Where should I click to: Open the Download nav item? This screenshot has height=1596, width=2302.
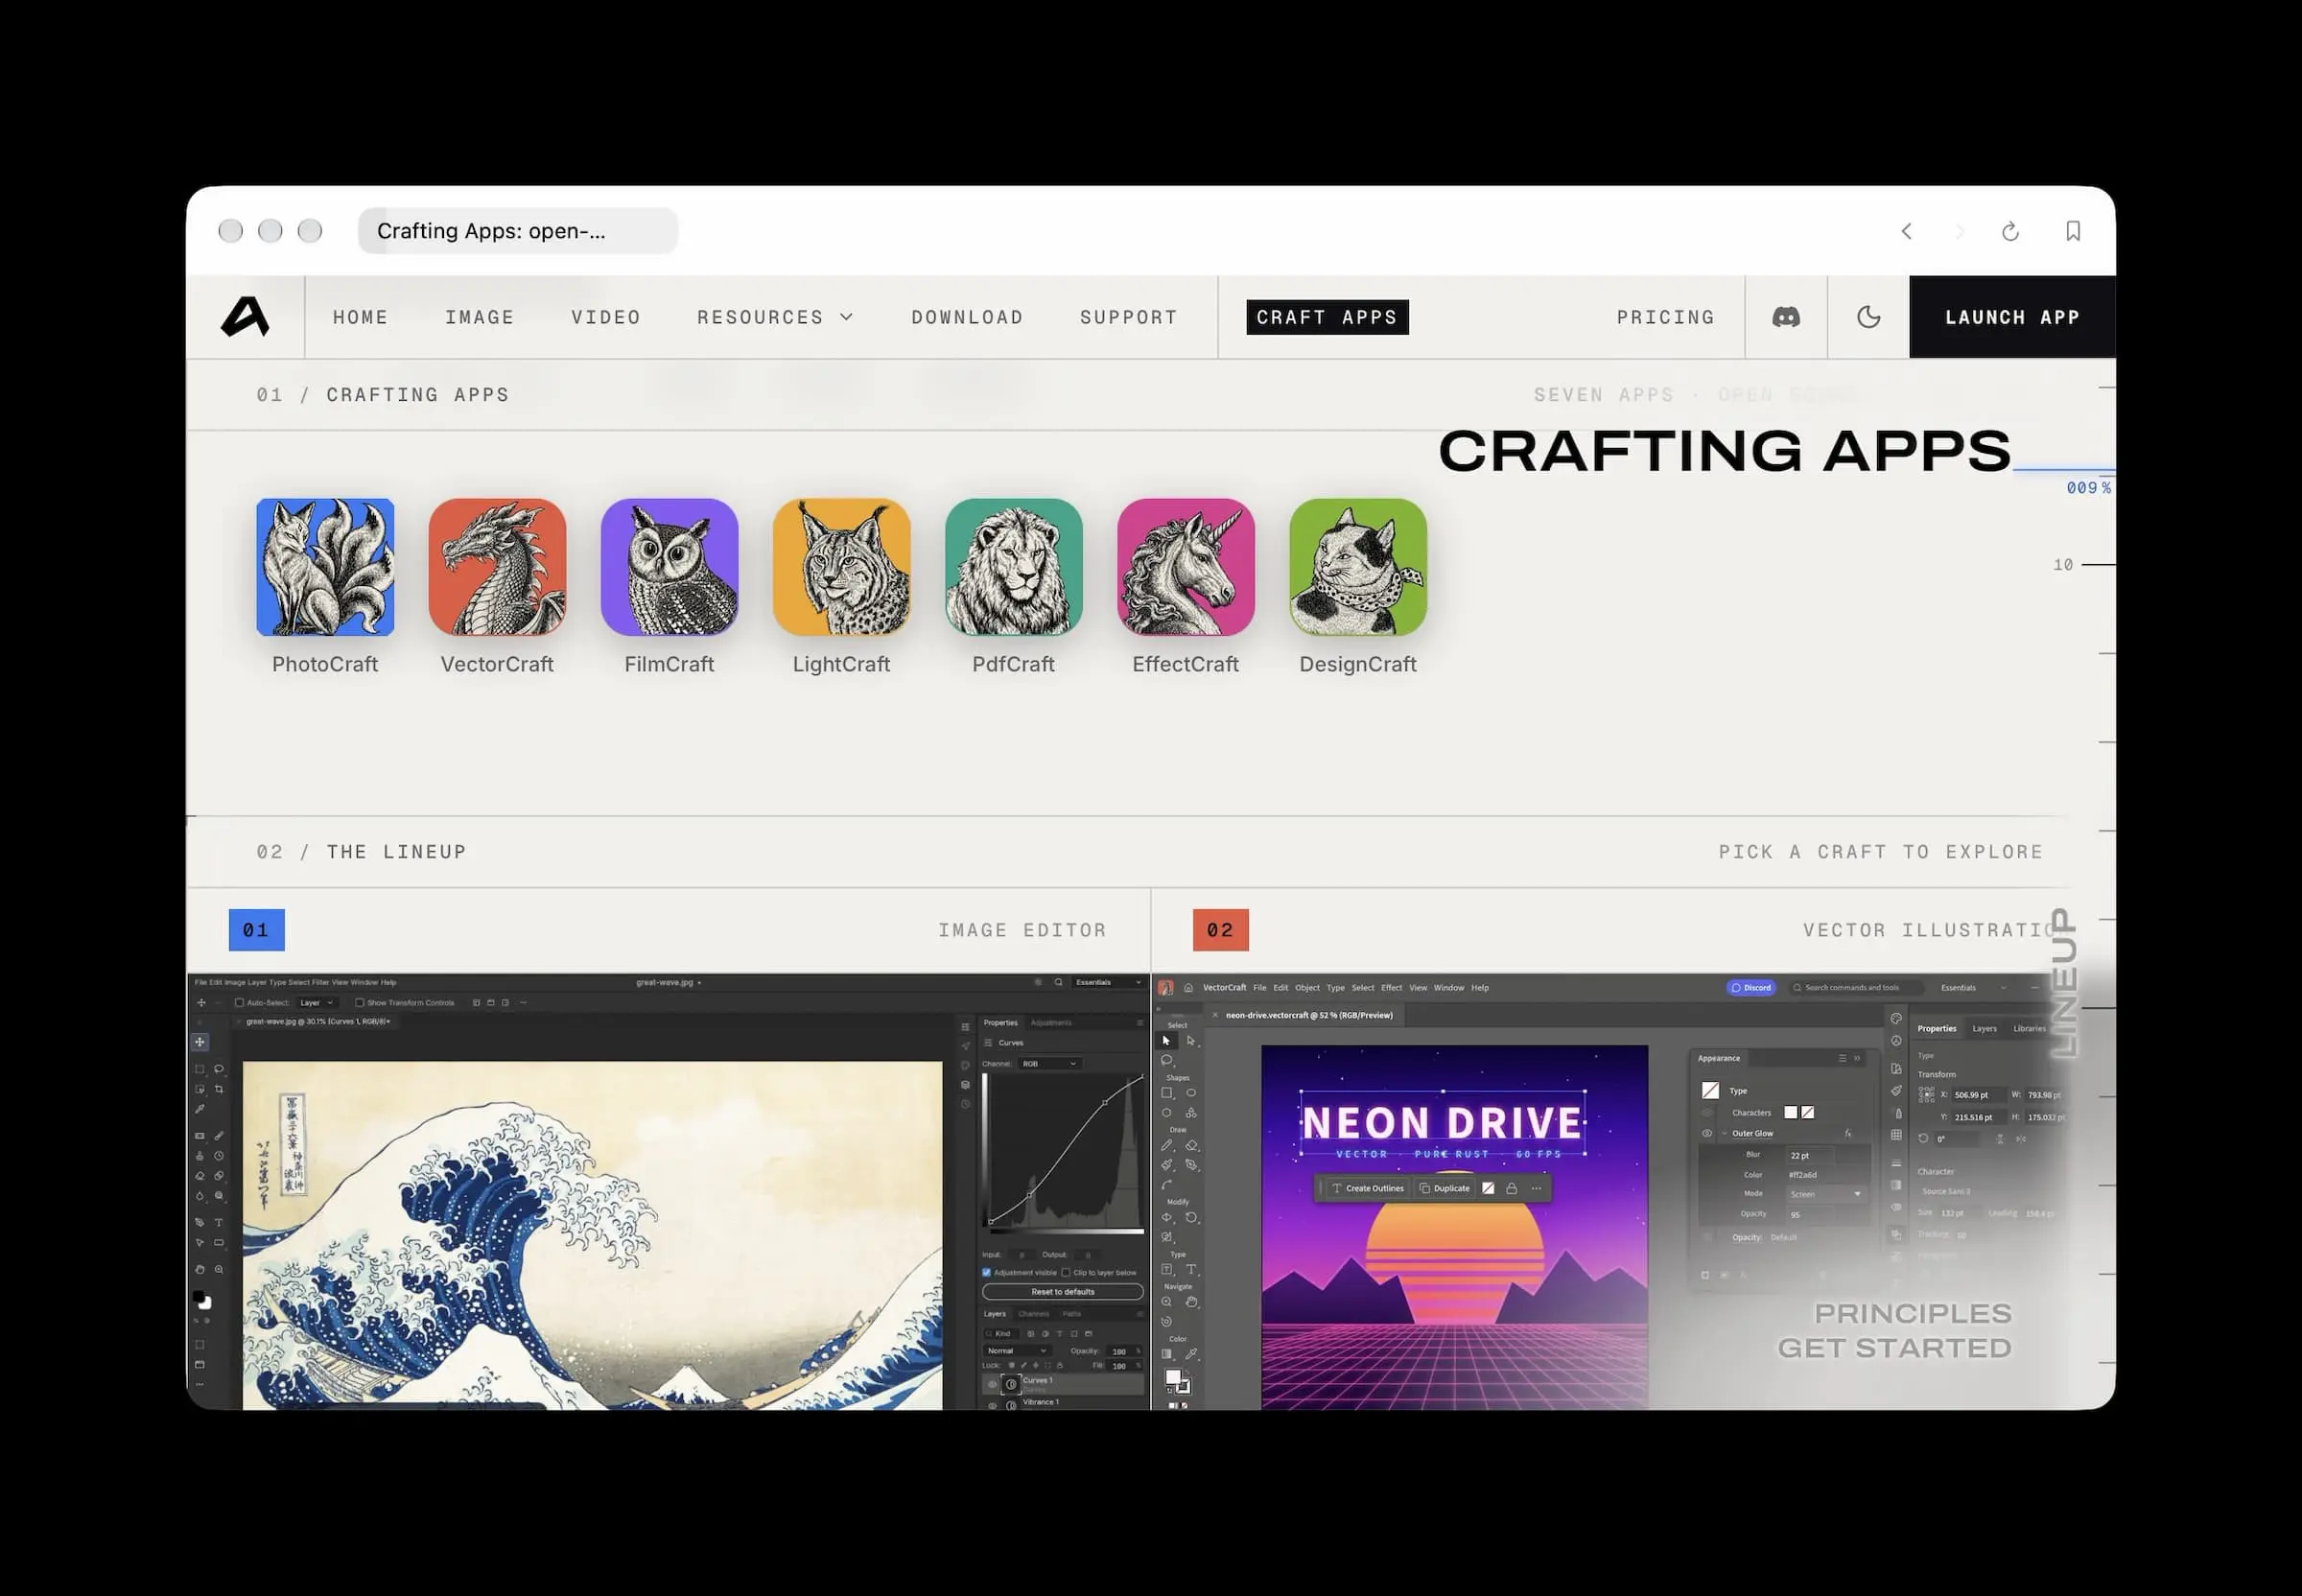pos(967,317)
